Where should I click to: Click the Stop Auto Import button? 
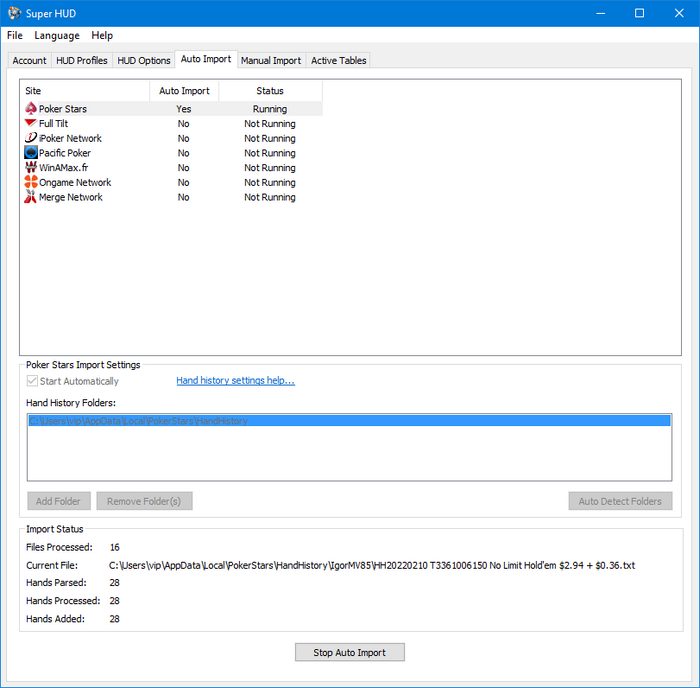pos(350,652)
